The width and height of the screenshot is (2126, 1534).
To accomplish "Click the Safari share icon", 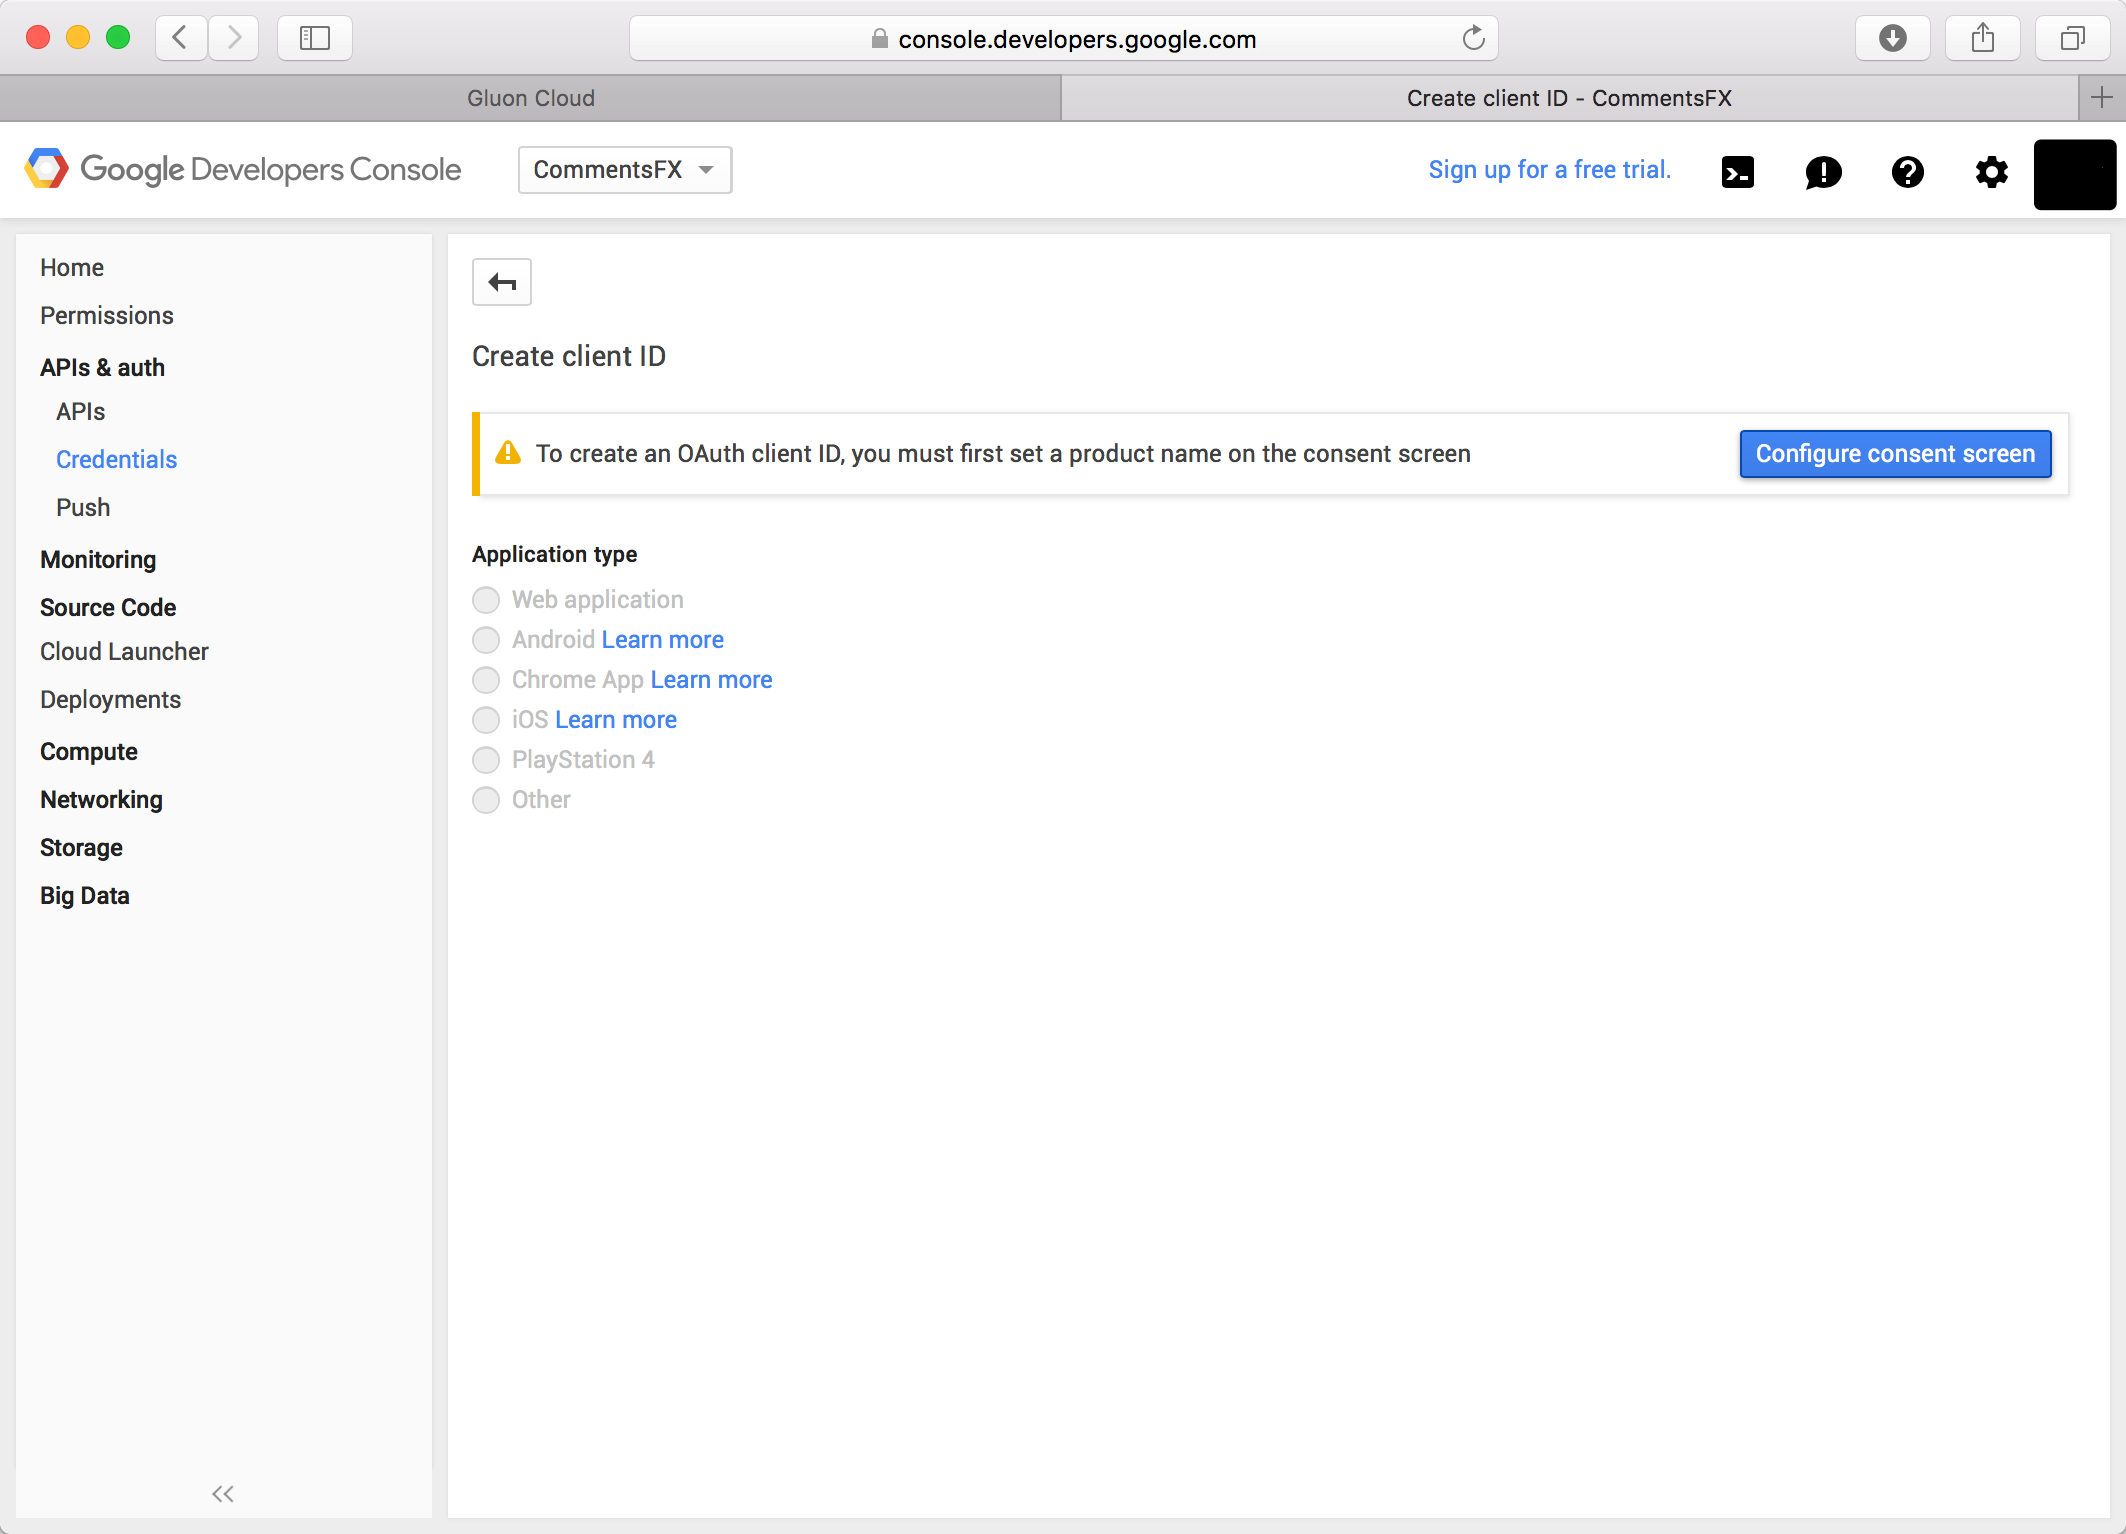I will coord(1983,38).
